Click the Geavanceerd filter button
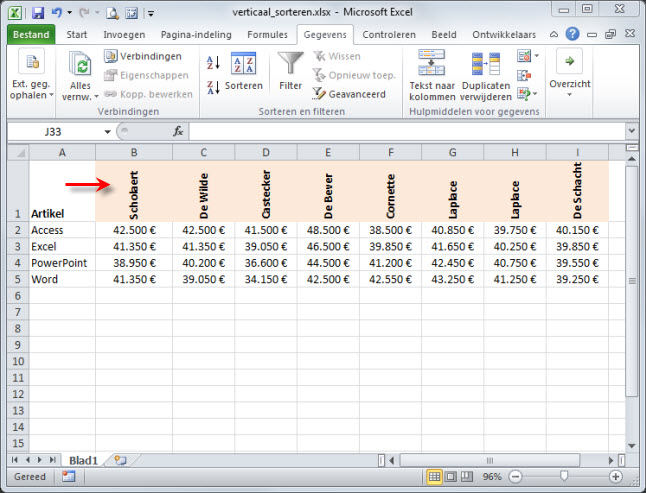Viewport: 646px width, 493px height. point(349,94)
